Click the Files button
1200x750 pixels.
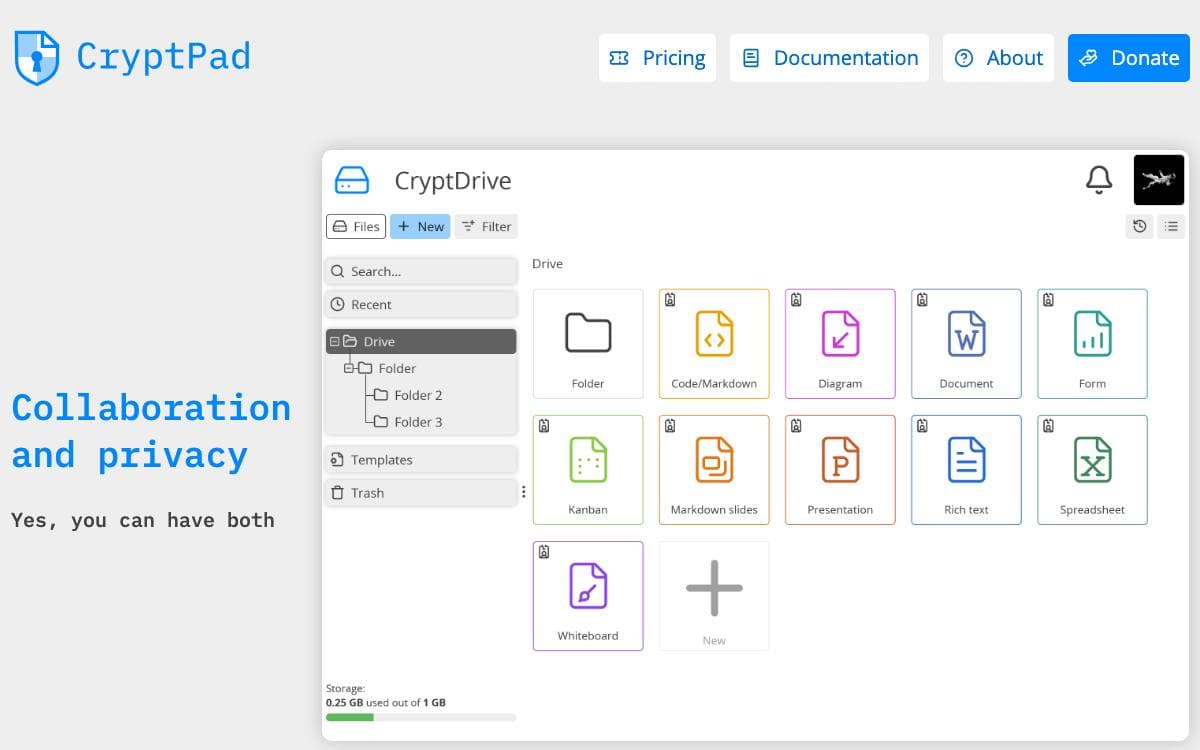coord(356,227)
